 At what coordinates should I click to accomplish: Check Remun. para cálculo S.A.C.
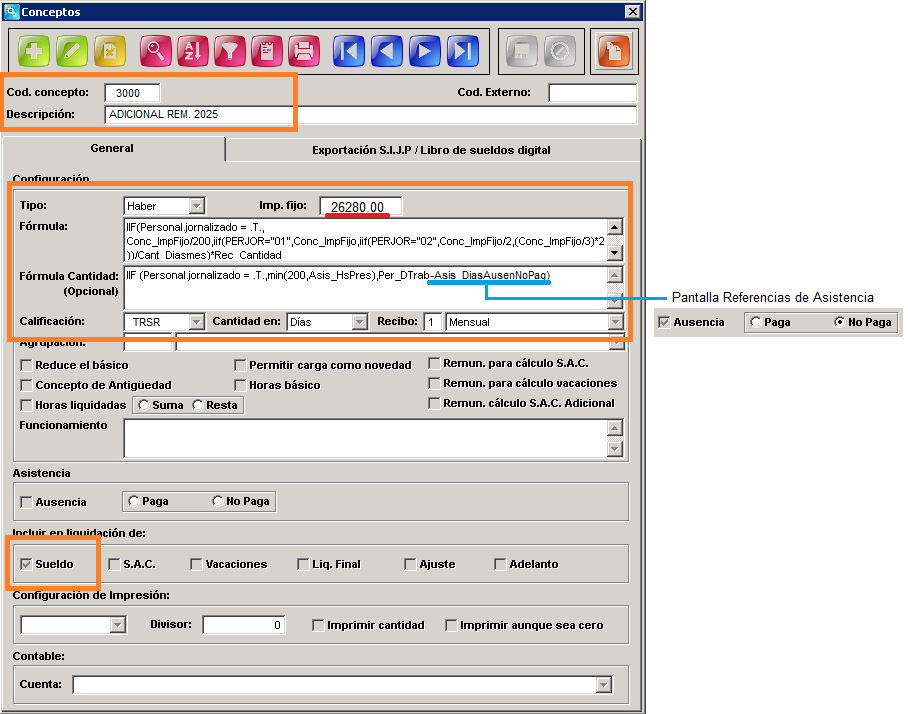[434, 363]
